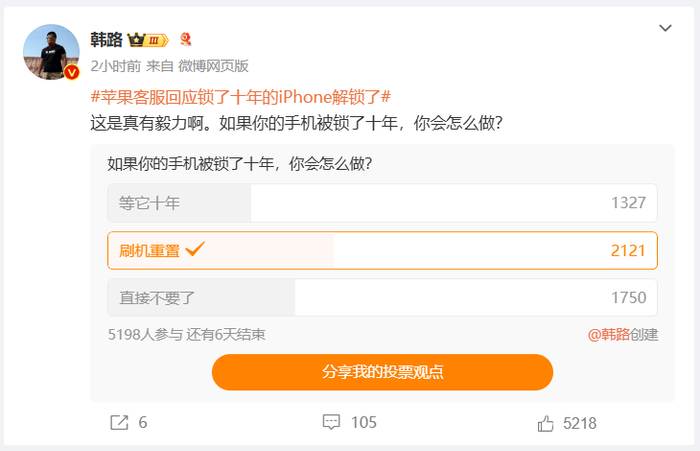This screenshot has width=700, height=451.
Task: Like the post with thumbs-up icon
Action: pos(545,423)
